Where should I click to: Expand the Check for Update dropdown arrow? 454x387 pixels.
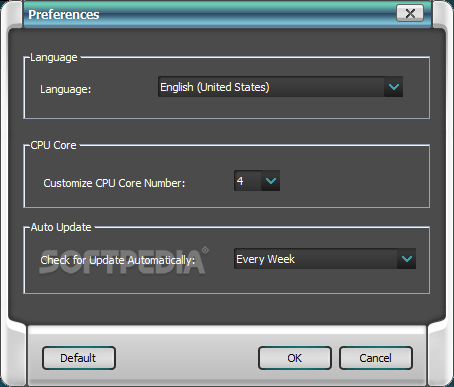point(407,259)
